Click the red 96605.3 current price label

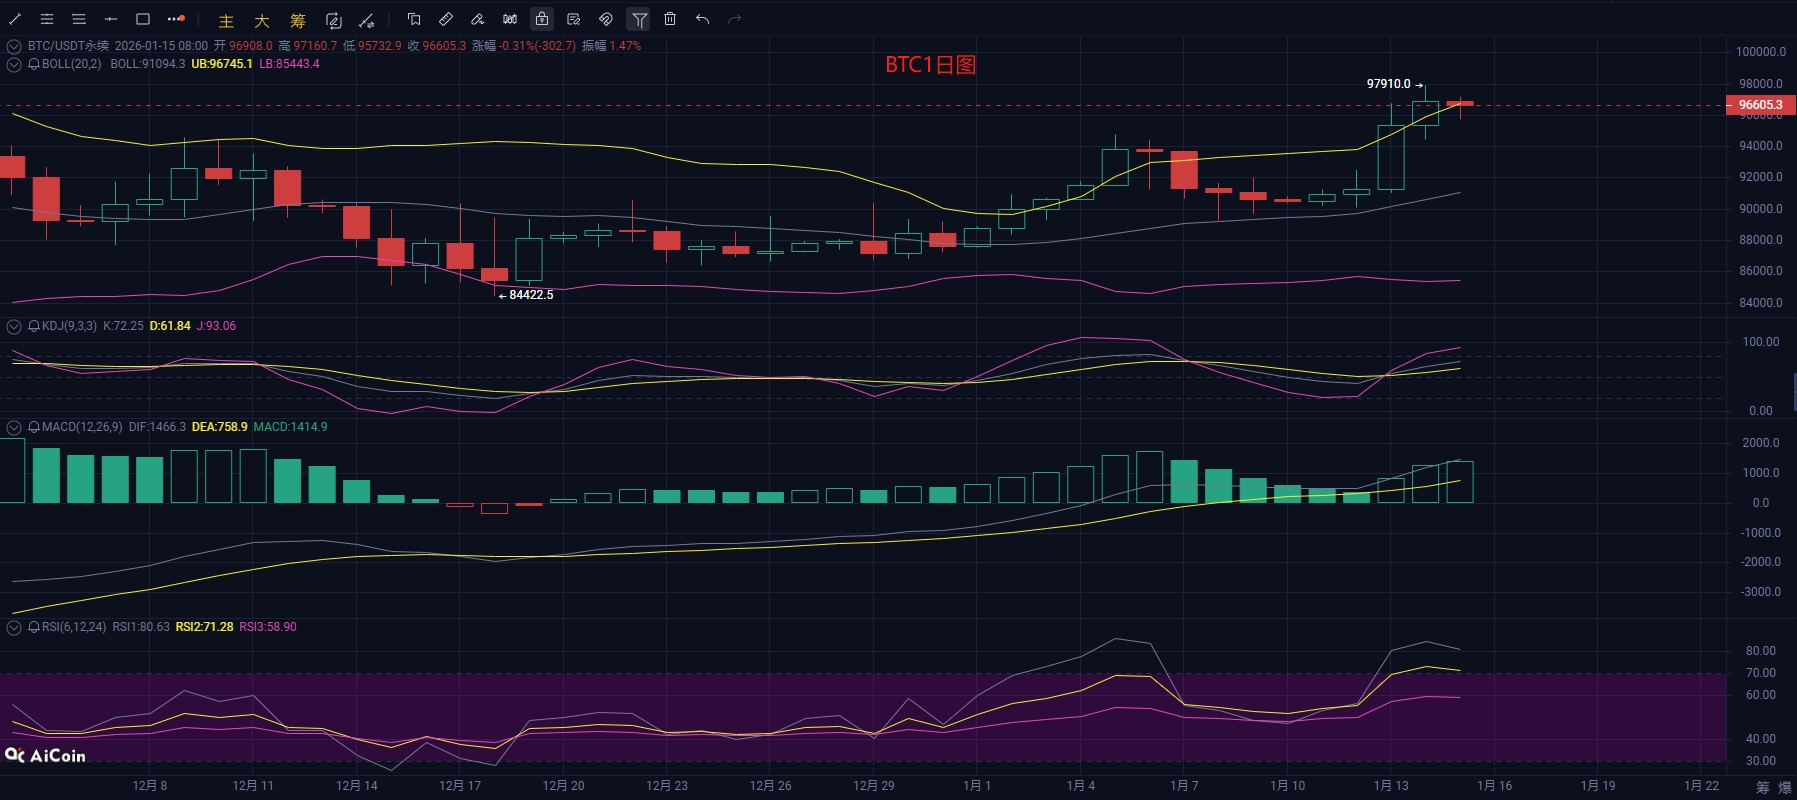pyautogui.click(x=1760, y=105)
